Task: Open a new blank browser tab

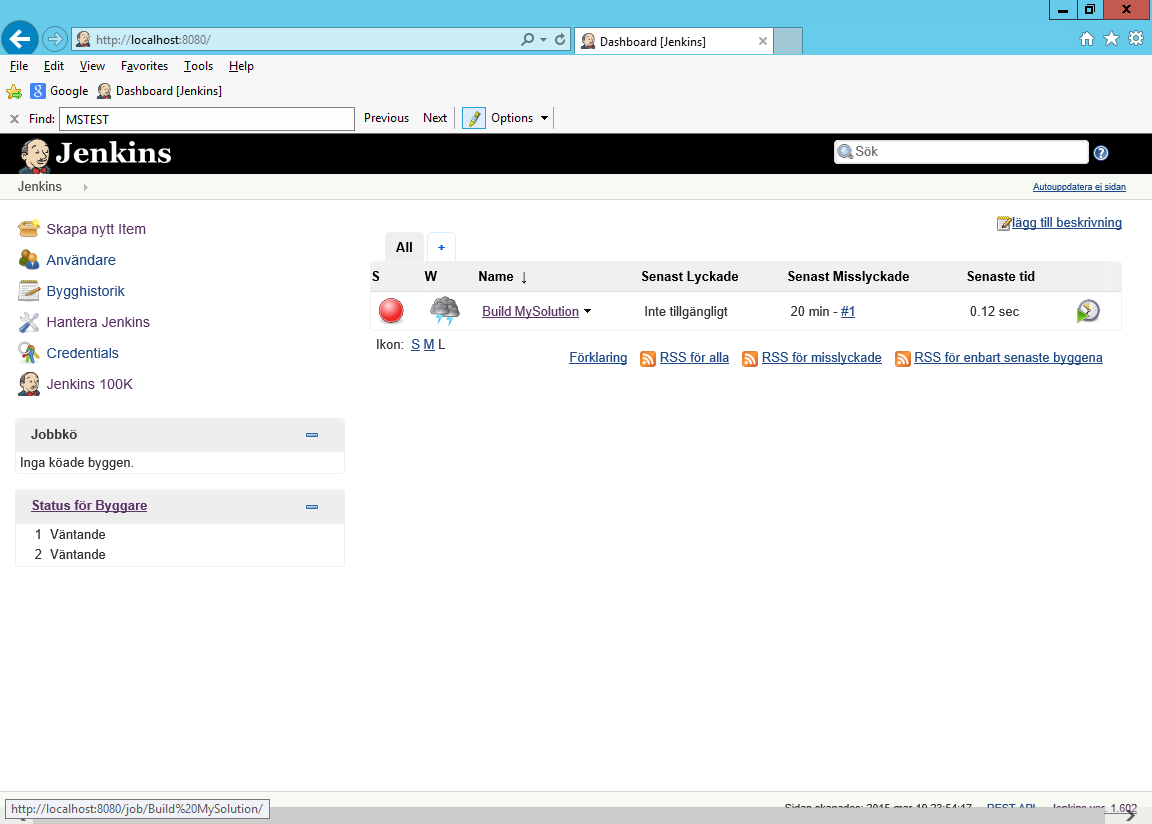Action: 788,41
